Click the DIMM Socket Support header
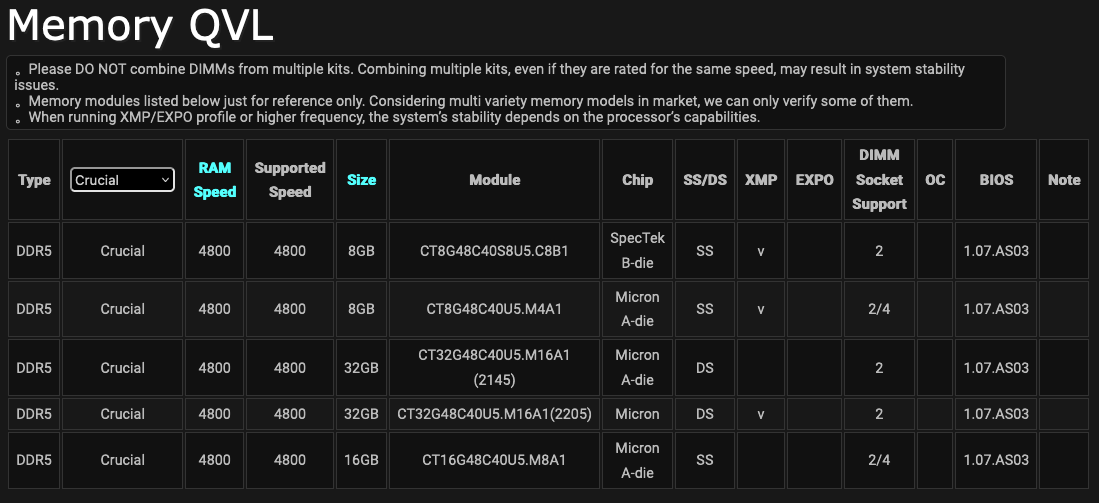The height and width of the screenshot is (503, 1099). coord(879,179)
